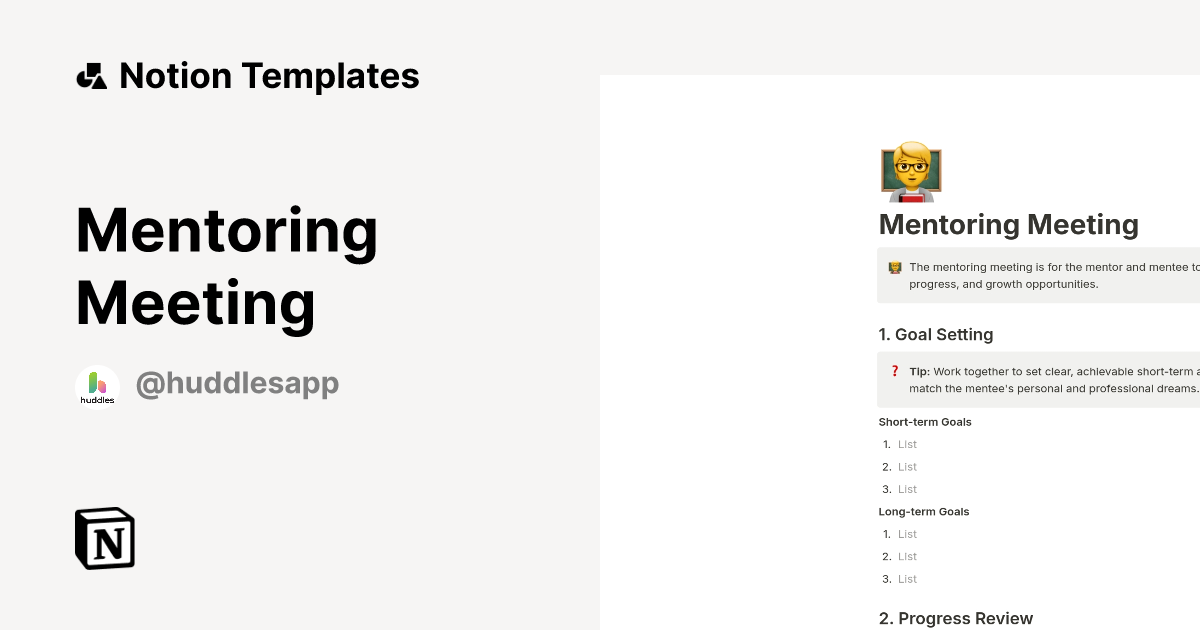Open the @huddlesapp creator profile link
Screen dimensions: 1200x630
coord(237,384)
